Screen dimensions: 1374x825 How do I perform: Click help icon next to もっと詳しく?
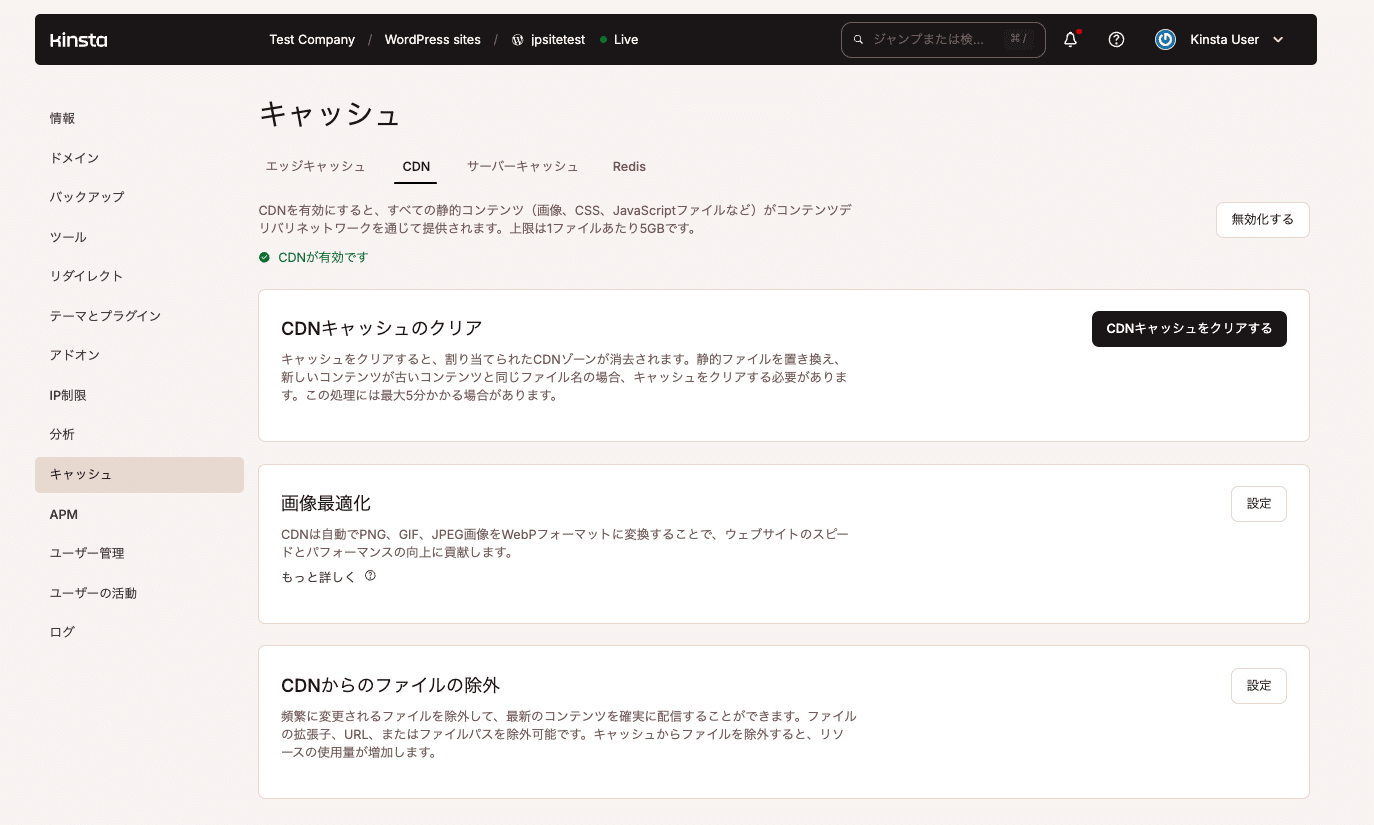[x=370, y=576]
